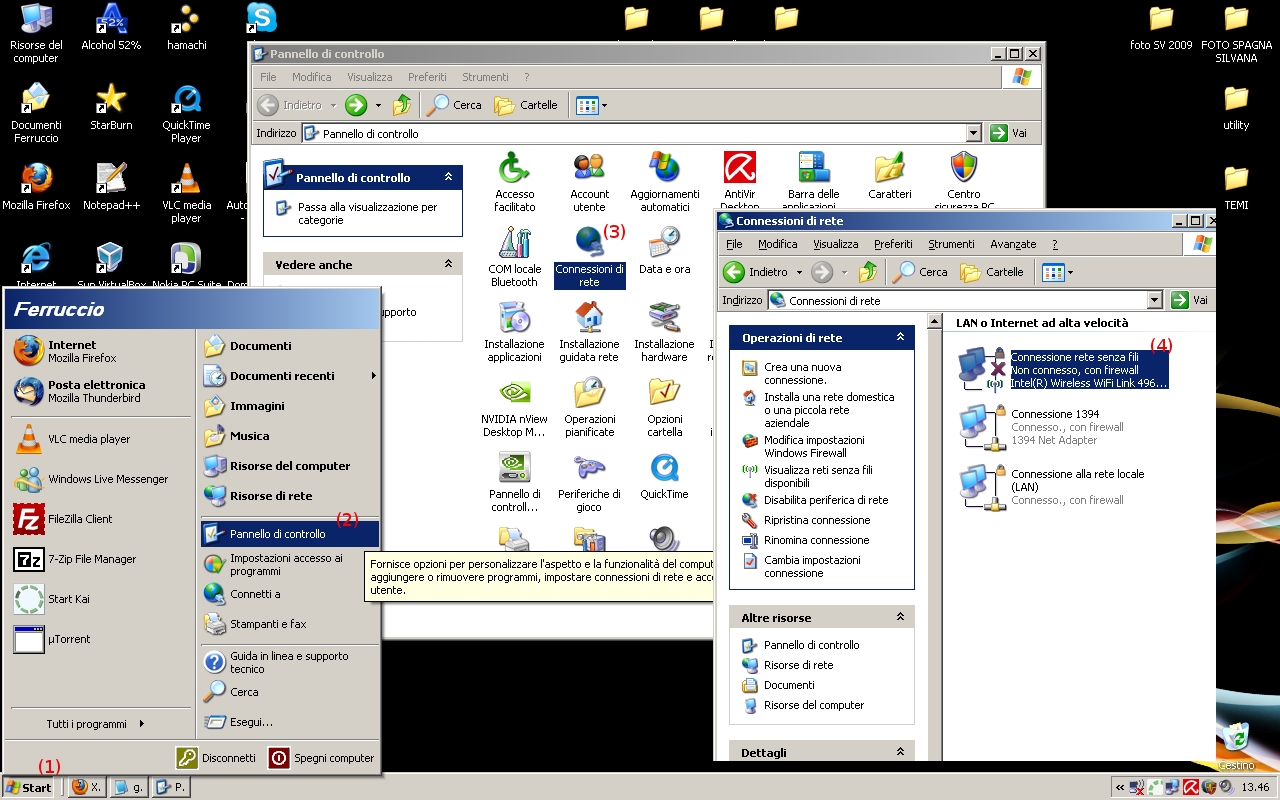Open Periferiche di gioco icon
This screenshot has height=800, width=1280.
tap(589, 482)
